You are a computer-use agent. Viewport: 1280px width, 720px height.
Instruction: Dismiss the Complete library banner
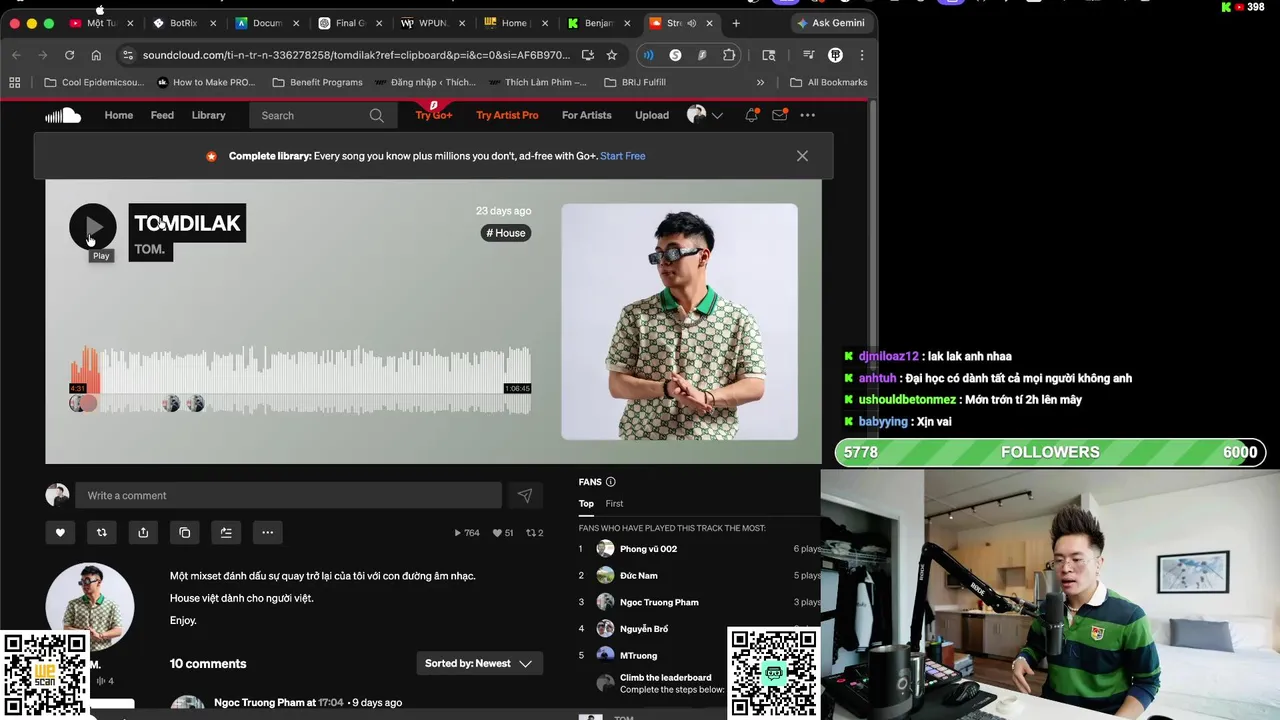click(x=802, y=156)
